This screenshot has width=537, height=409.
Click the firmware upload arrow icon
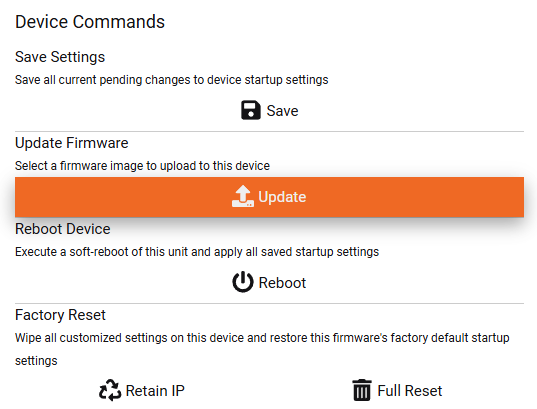tap(243, 196)
